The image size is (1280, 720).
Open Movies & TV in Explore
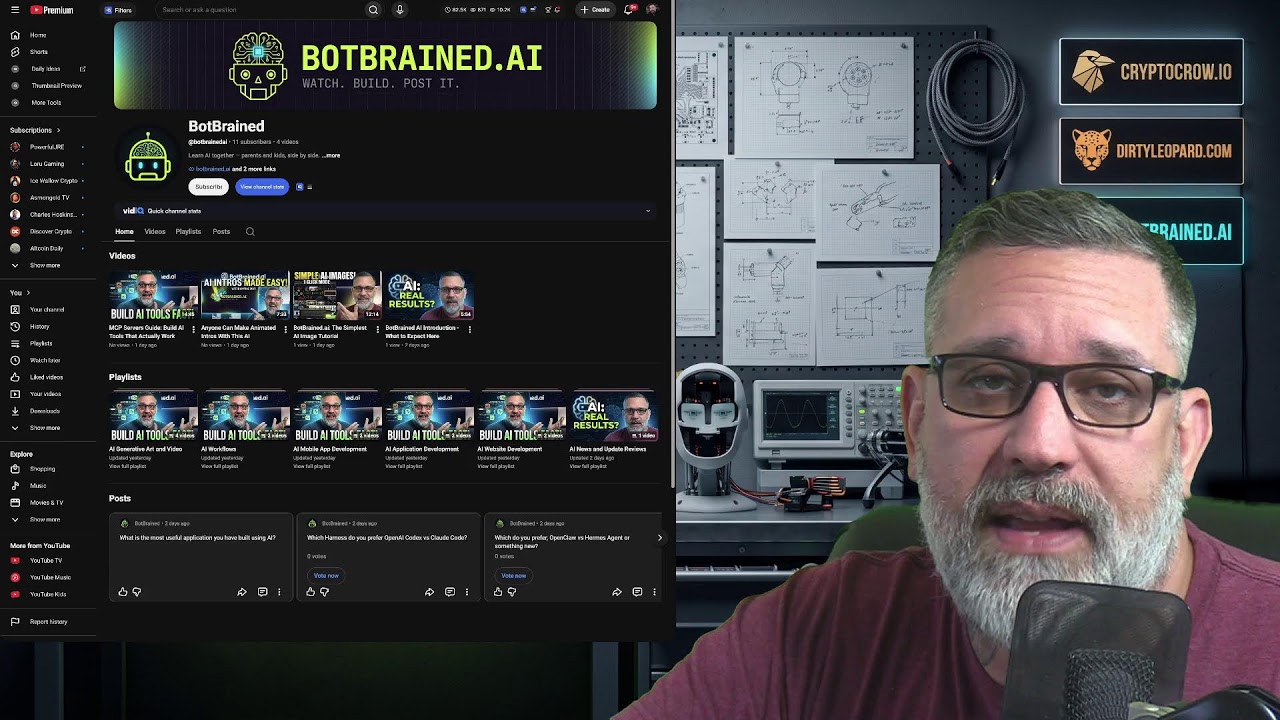45,502
